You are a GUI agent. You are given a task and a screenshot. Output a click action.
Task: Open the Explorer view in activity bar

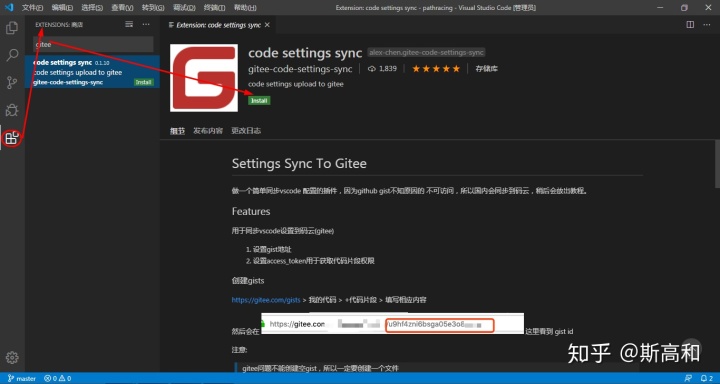tap(11, 28)
